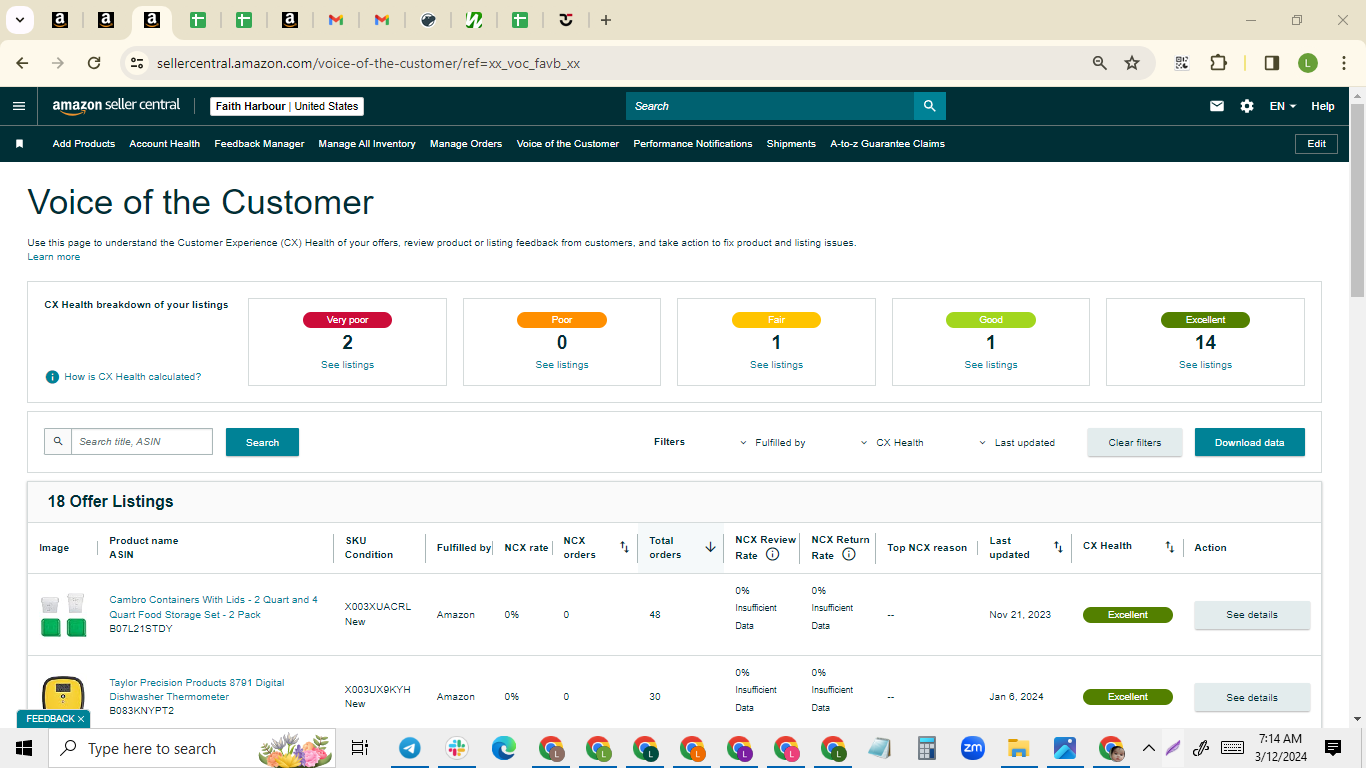Click info icon beside How is CX Health calculated

coord(52,377)
